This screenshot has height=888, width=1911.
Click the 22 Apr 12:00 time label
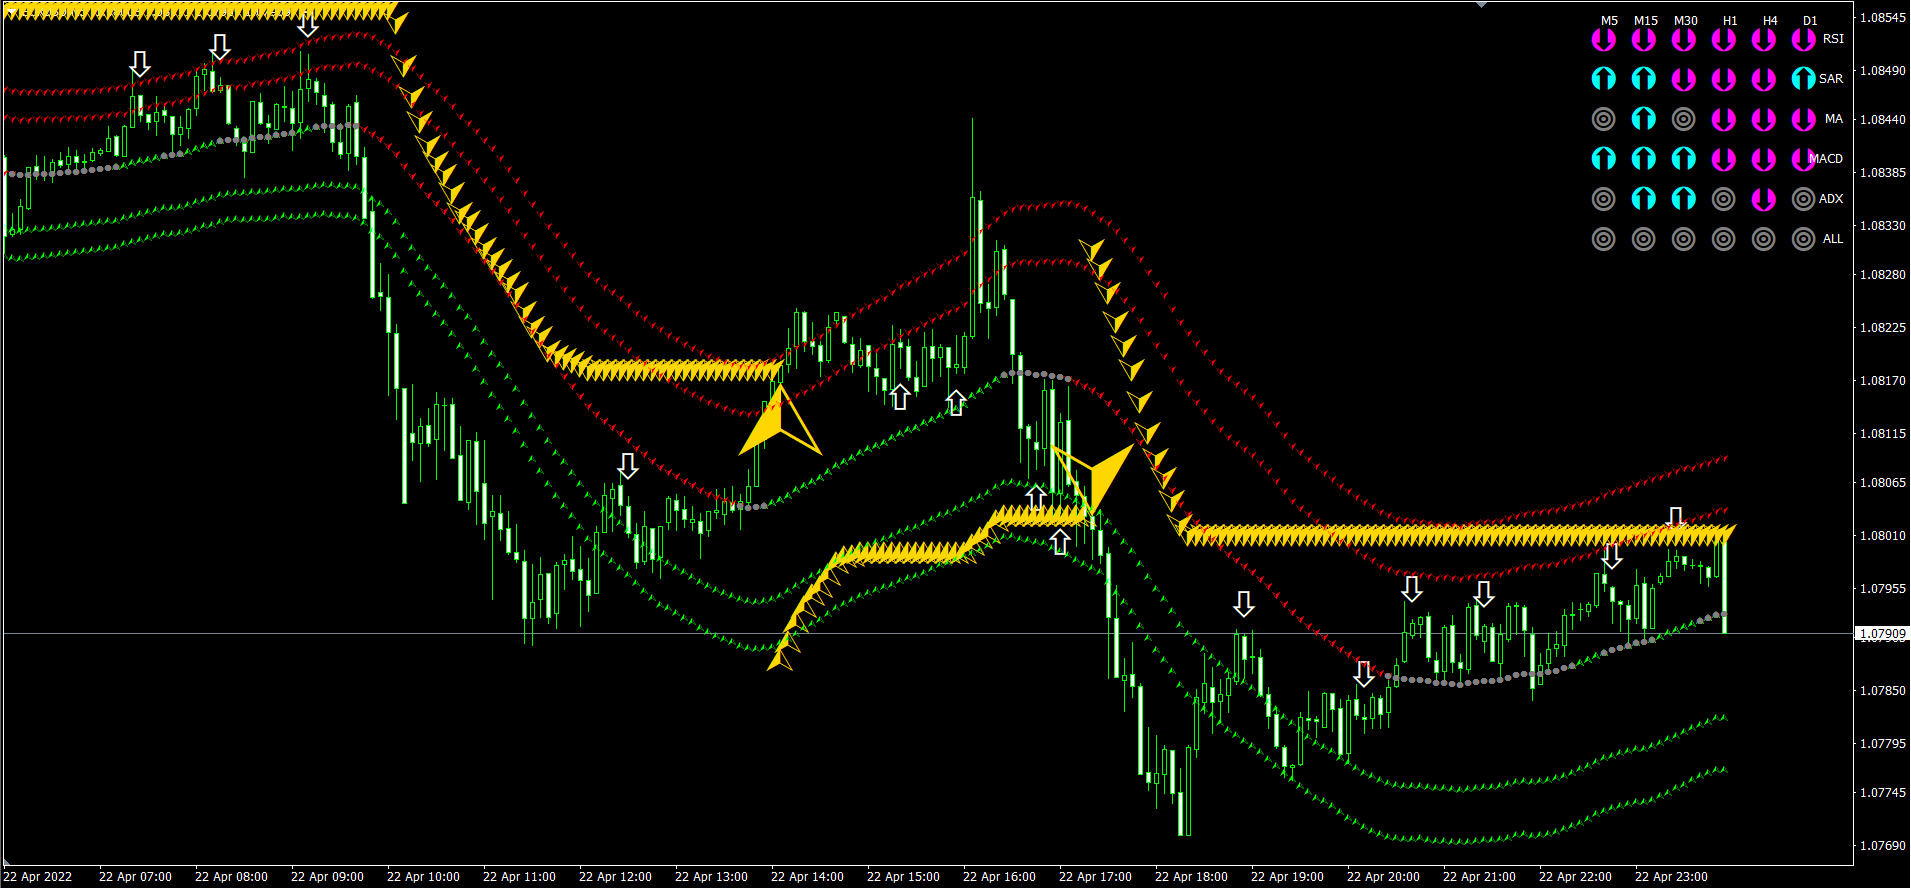[x=615, y=877]
